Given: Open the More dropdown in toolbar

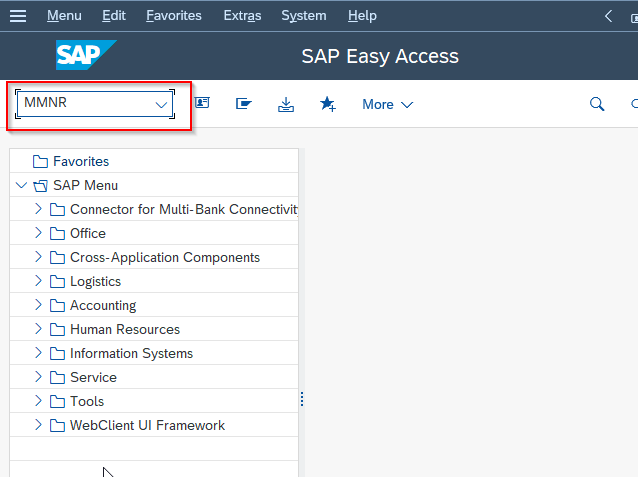Looking at the screenshot, I should click(388, 105).
